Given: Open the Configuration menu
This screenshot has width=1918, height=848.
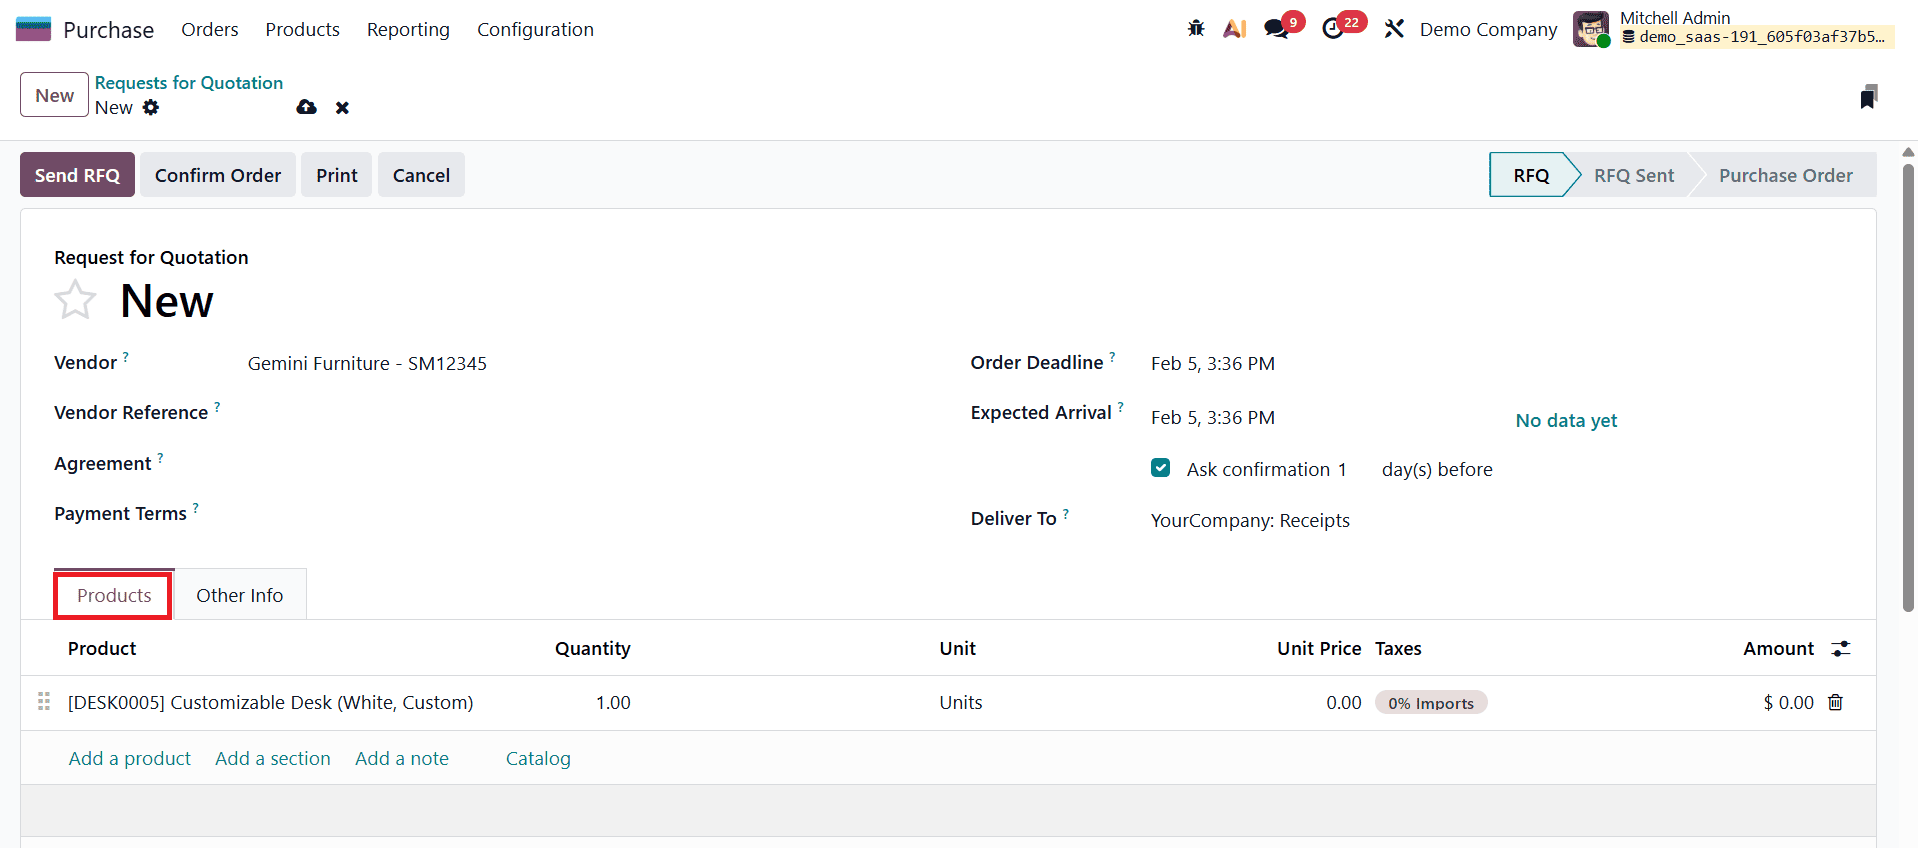Looking at the screenshot, I should pos(535,29).
